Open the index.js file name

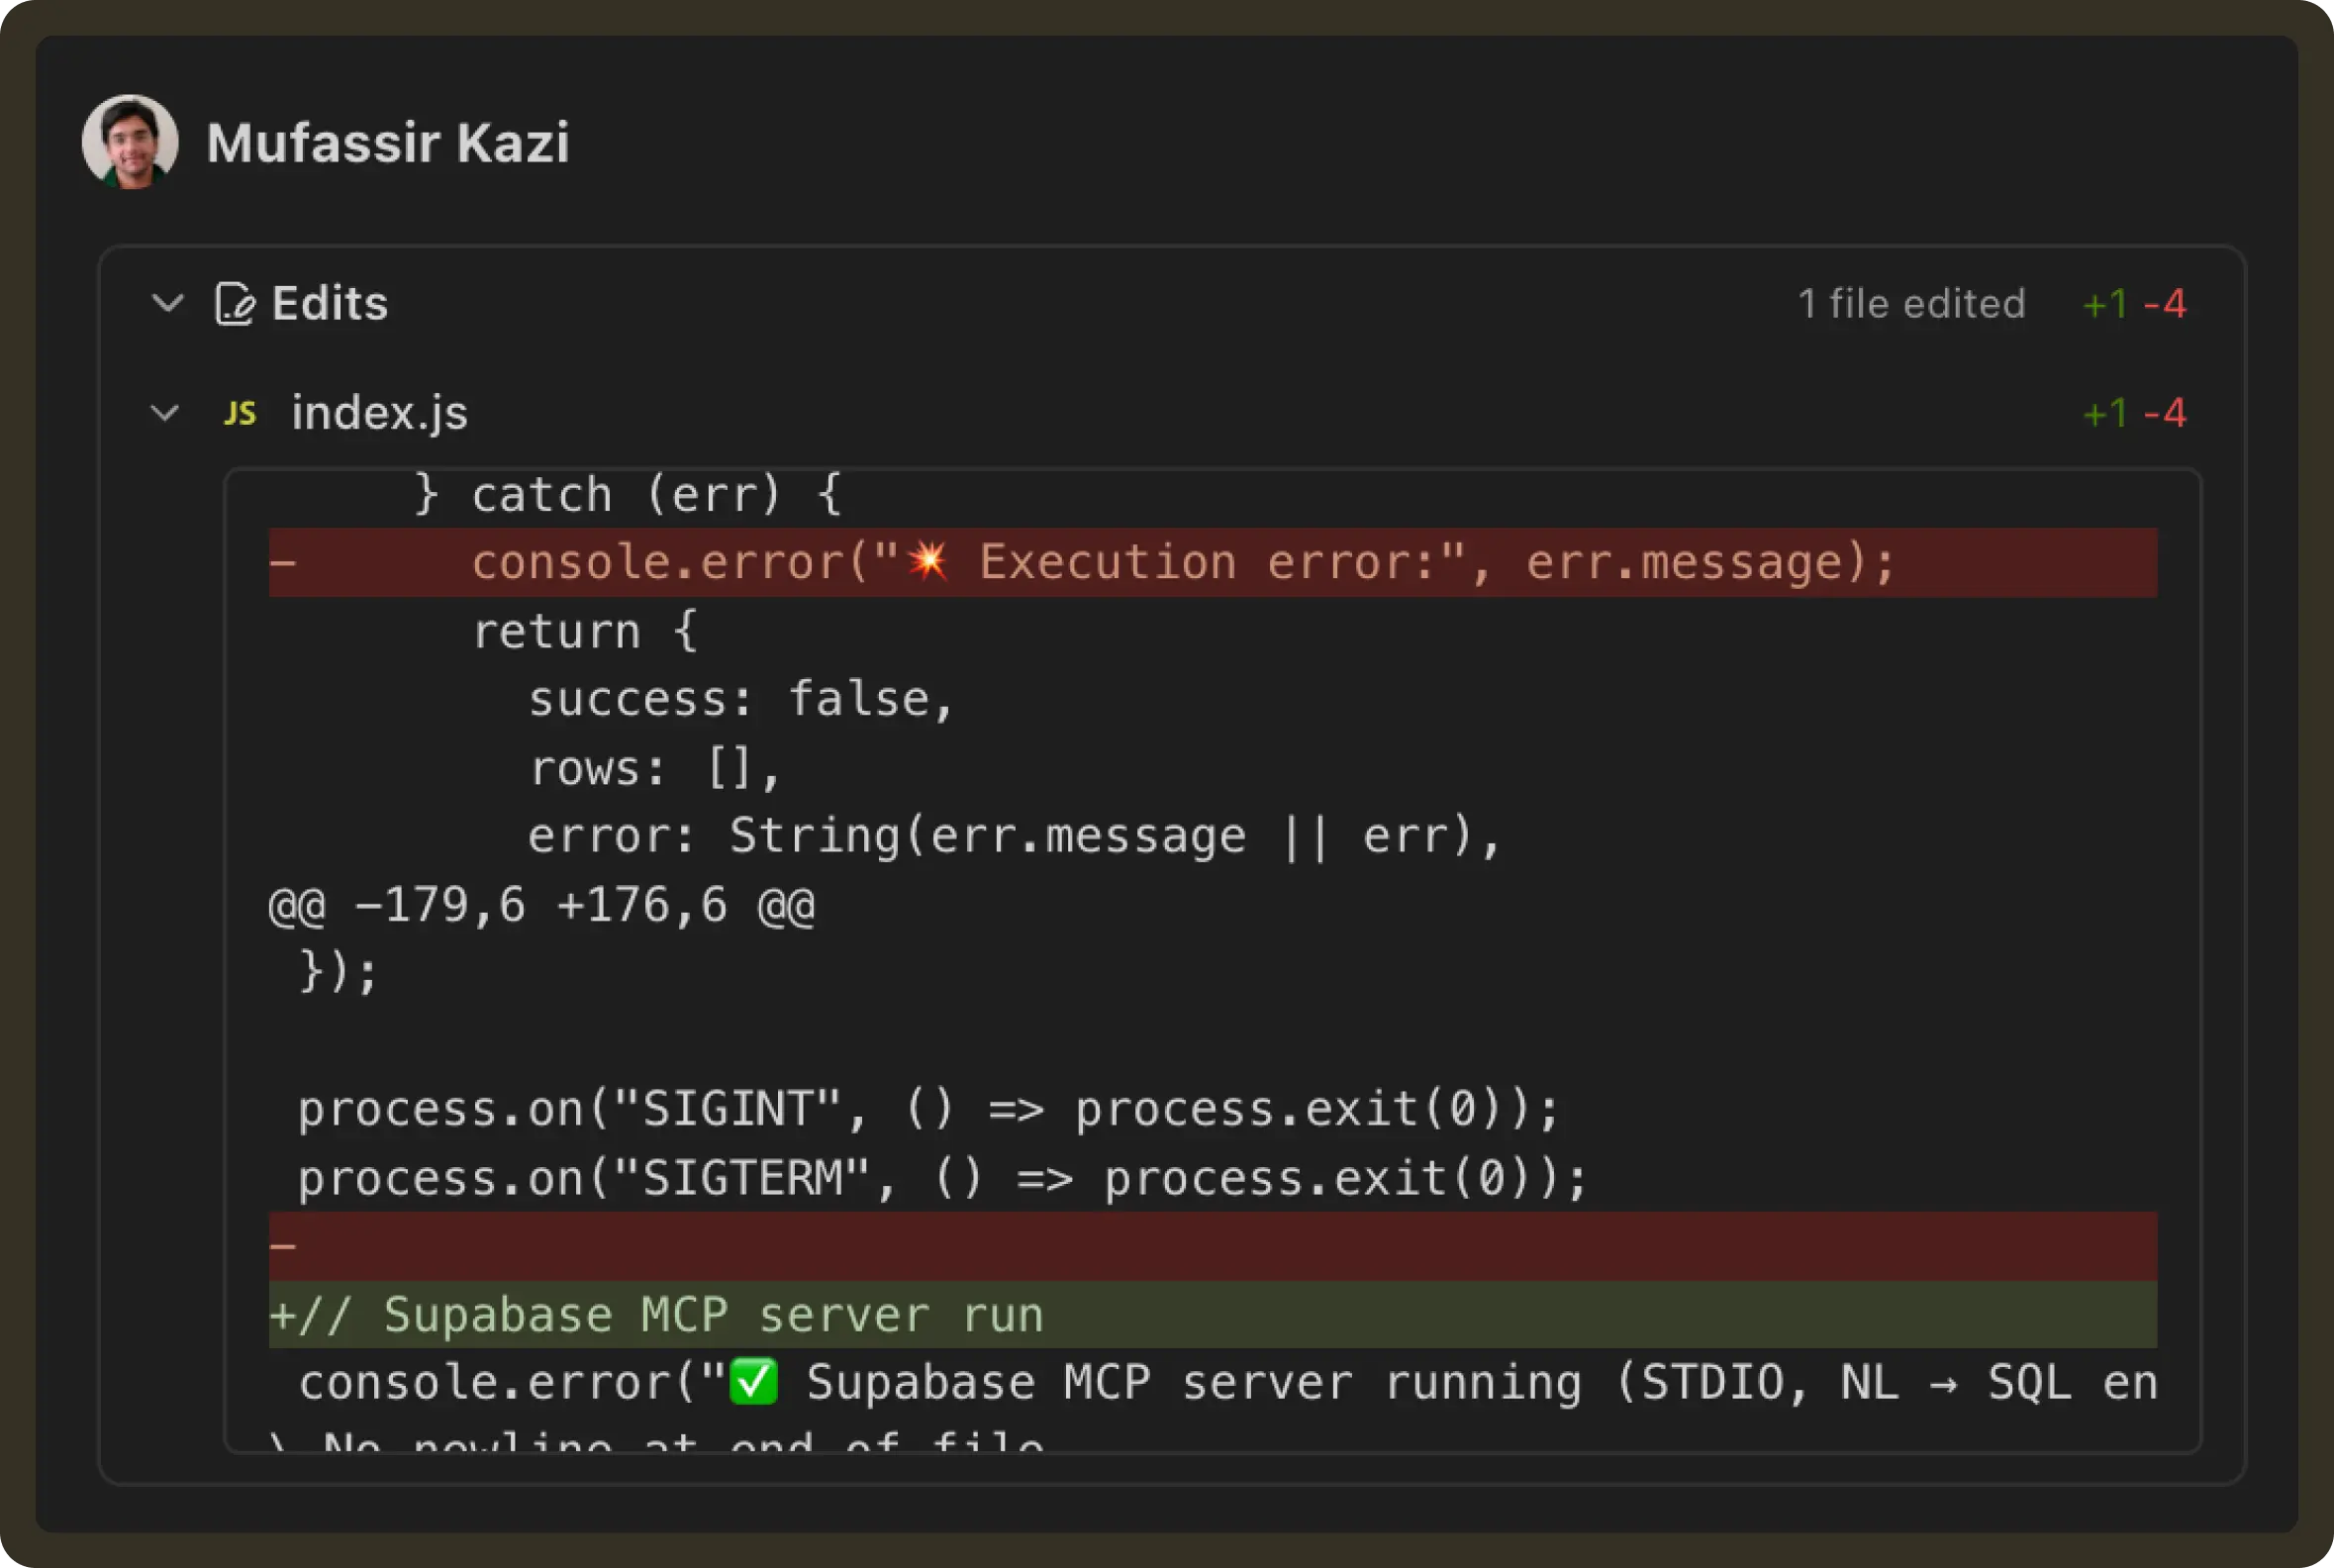coord(379,413)
